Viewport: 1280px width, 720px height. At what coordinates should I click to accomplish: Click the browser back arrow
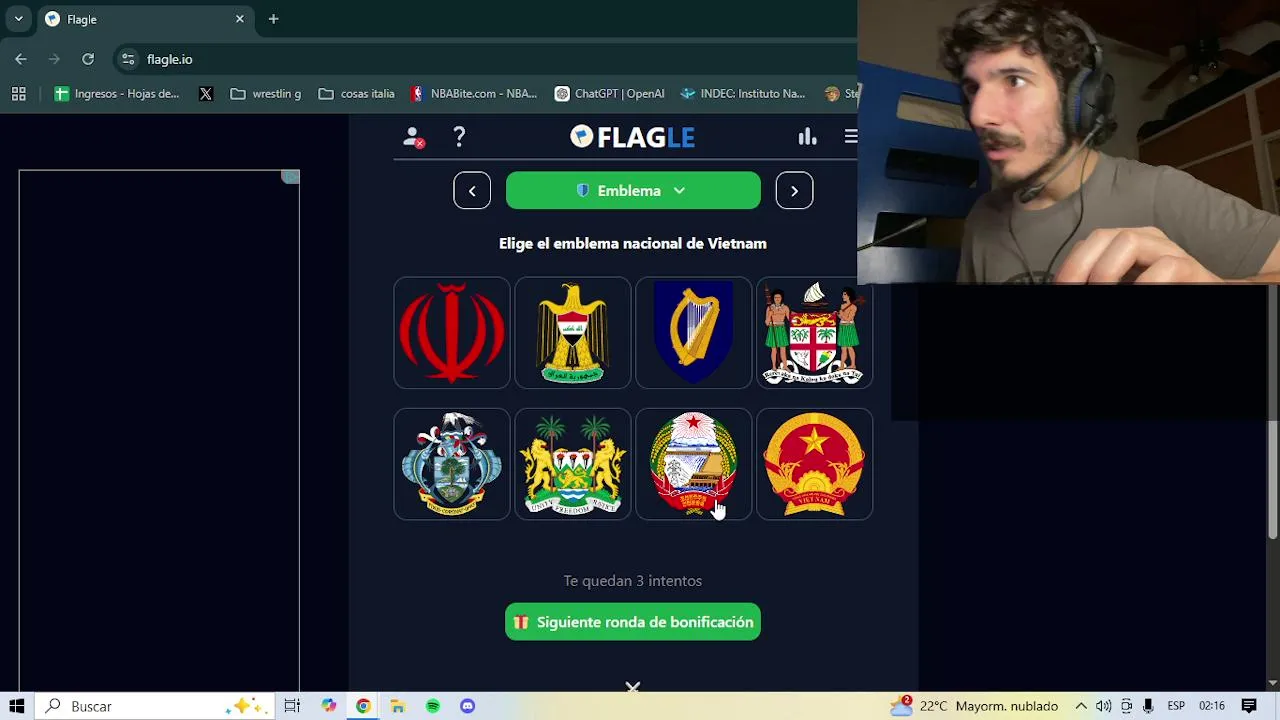pyautogui.click(x=21, y=59)
